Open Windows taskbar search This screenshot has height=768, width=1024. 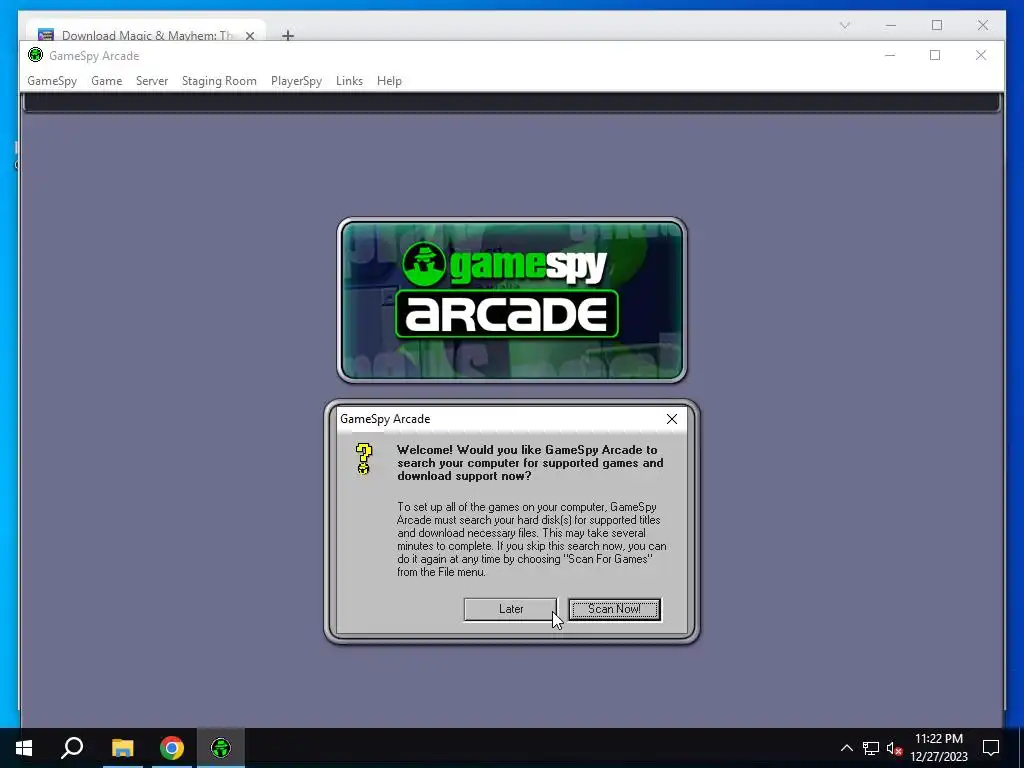coord(72,748)
